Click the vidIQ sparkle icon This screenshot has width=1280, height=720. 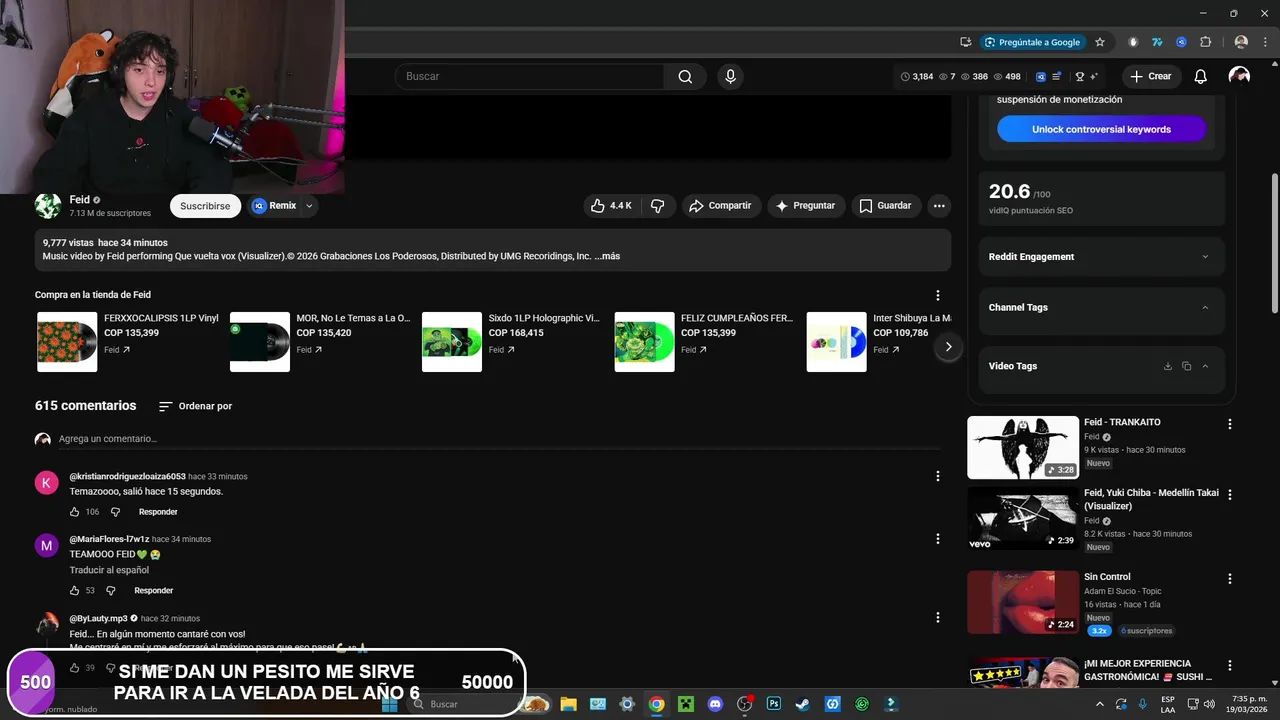[1094, 76]
